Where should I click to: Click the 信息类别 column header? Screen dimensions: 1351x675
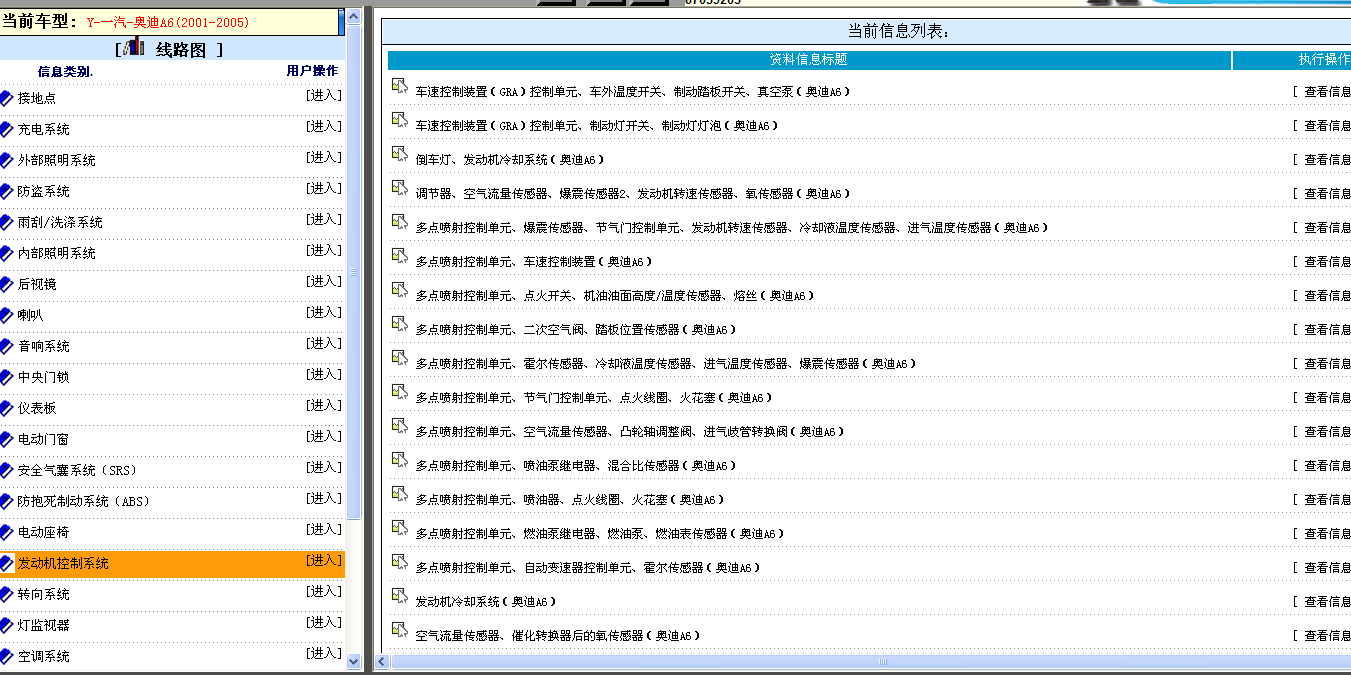point(65,72)
